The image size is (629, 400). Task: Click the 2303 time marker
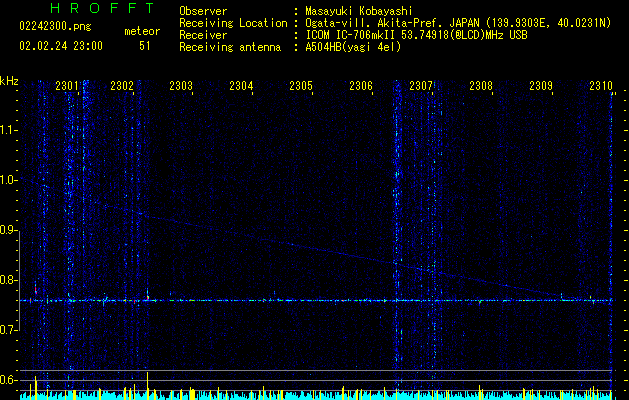point(181,85)
